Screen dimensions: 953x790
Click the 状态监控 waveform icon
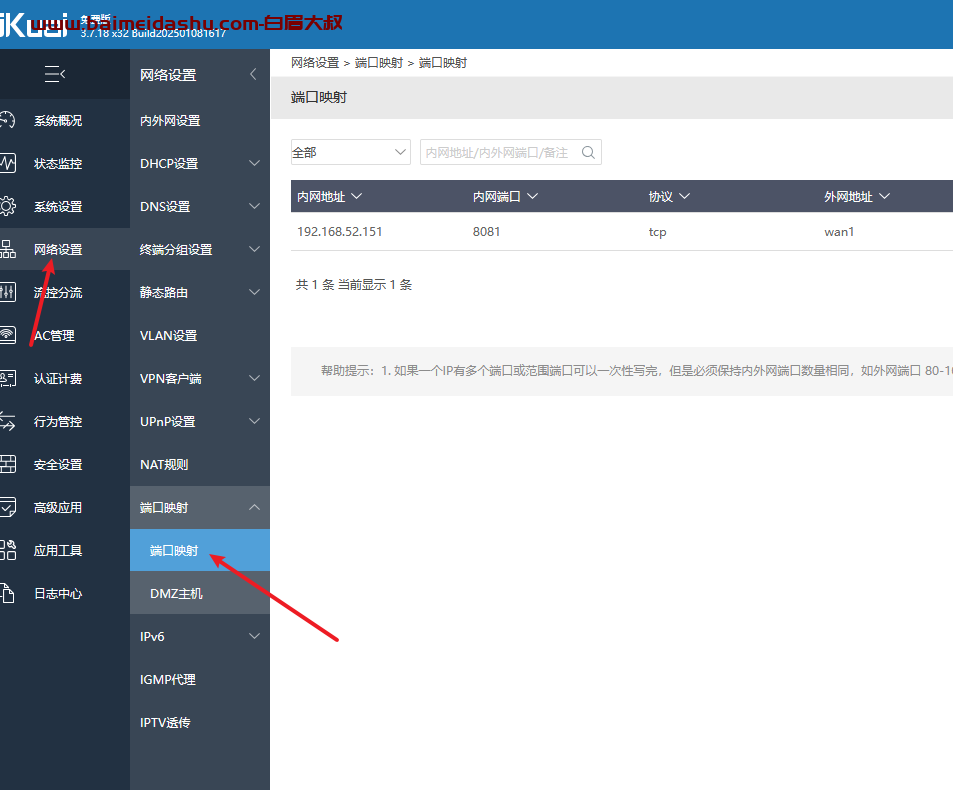click(x=7, y=163)
